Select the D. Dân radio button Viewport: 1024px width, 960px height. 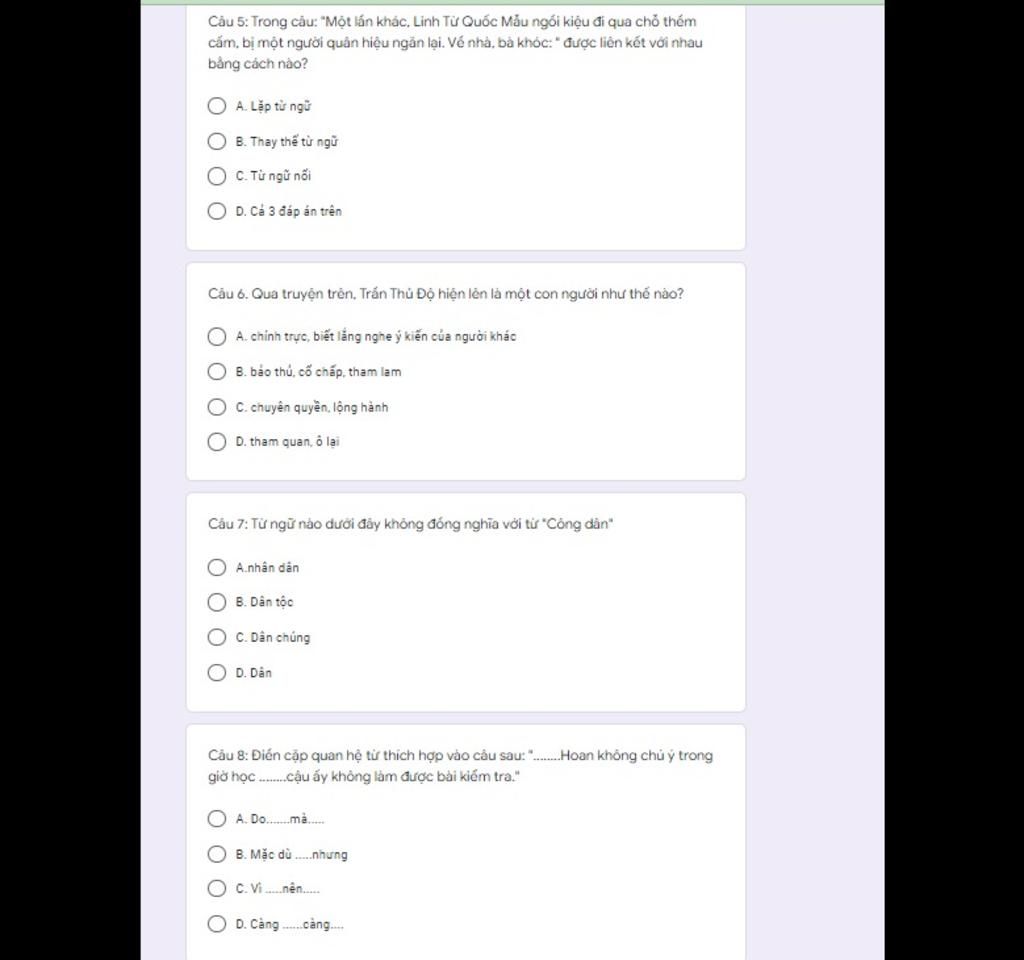(217, 672)
